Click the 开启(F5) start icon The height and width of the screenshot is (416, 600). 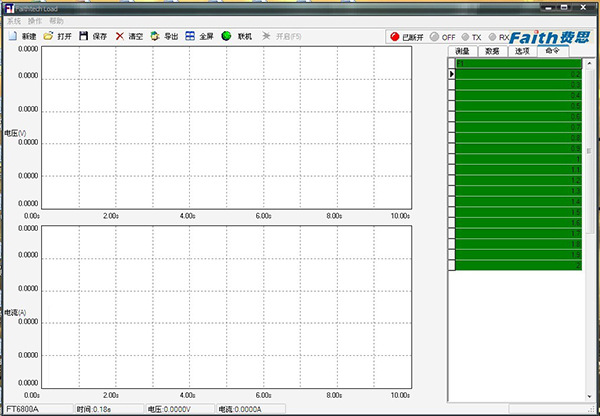(x=266, y=36)
